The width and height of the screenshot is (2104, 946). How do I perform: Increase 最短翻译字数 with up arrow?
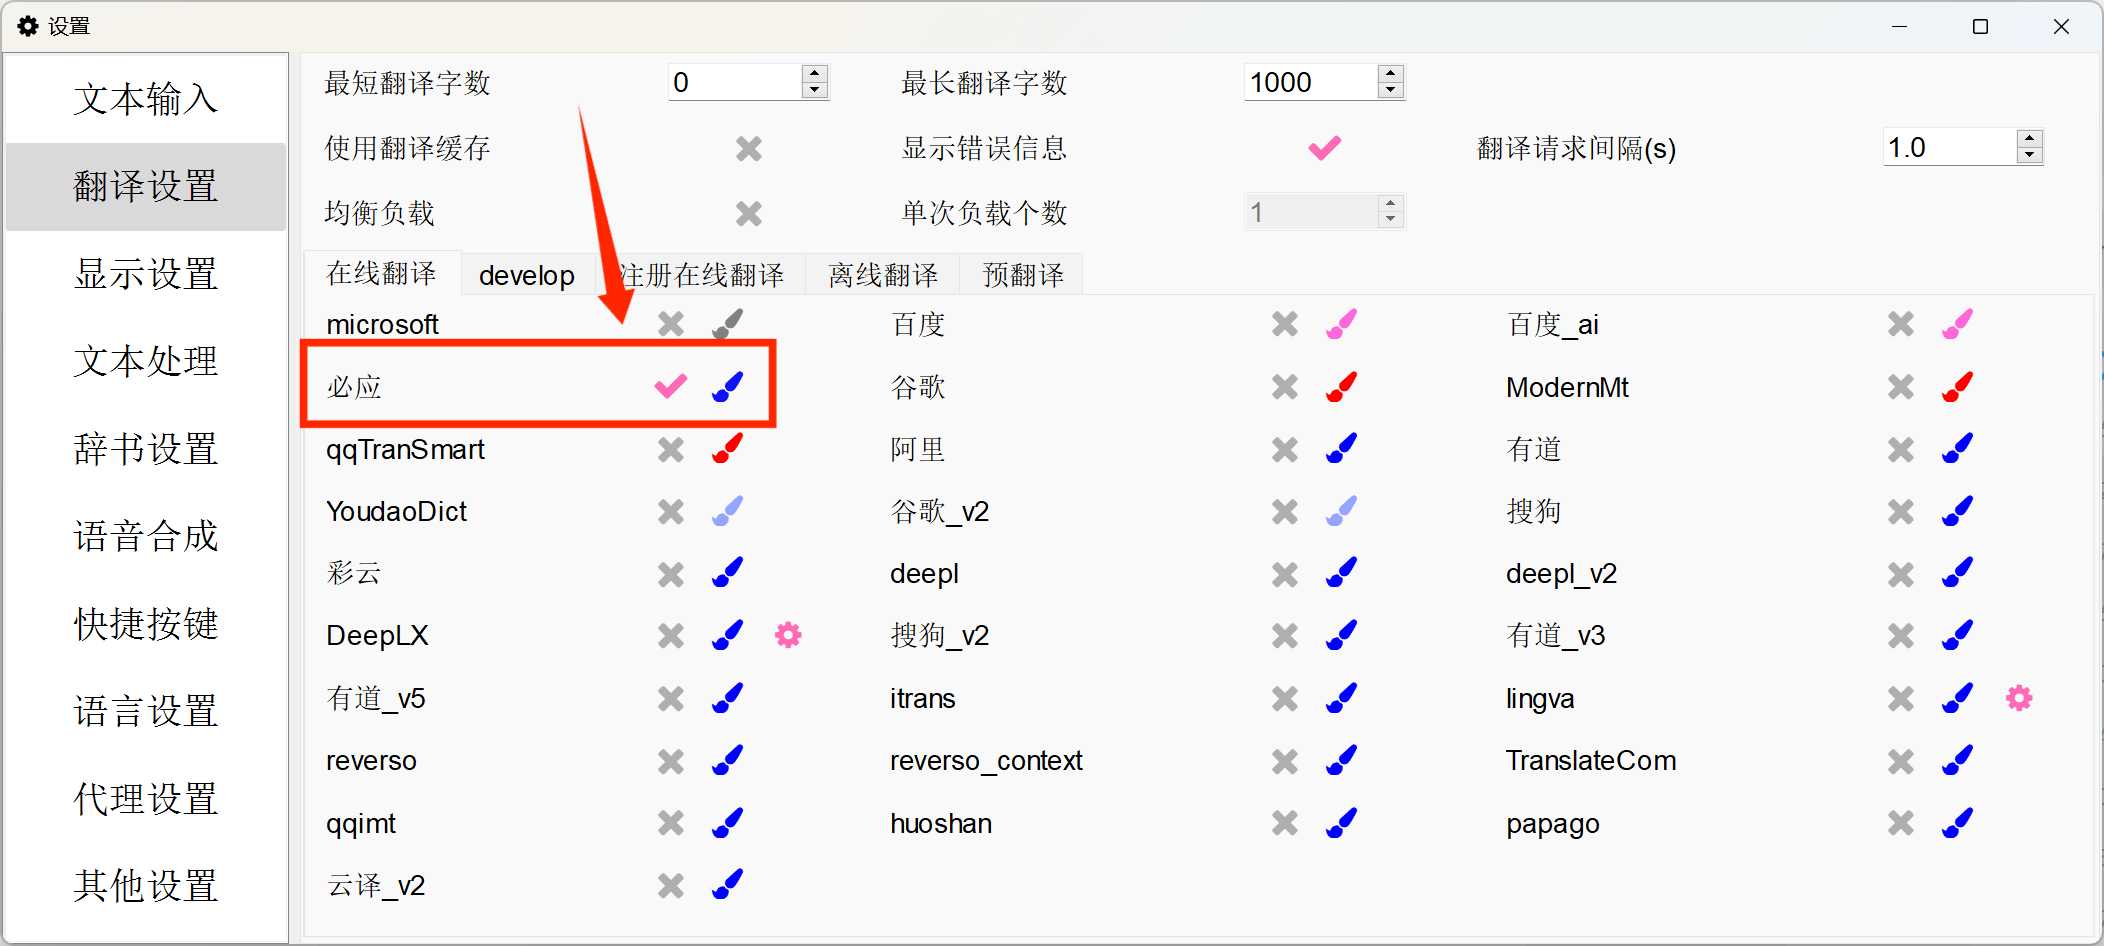(815, 73)
